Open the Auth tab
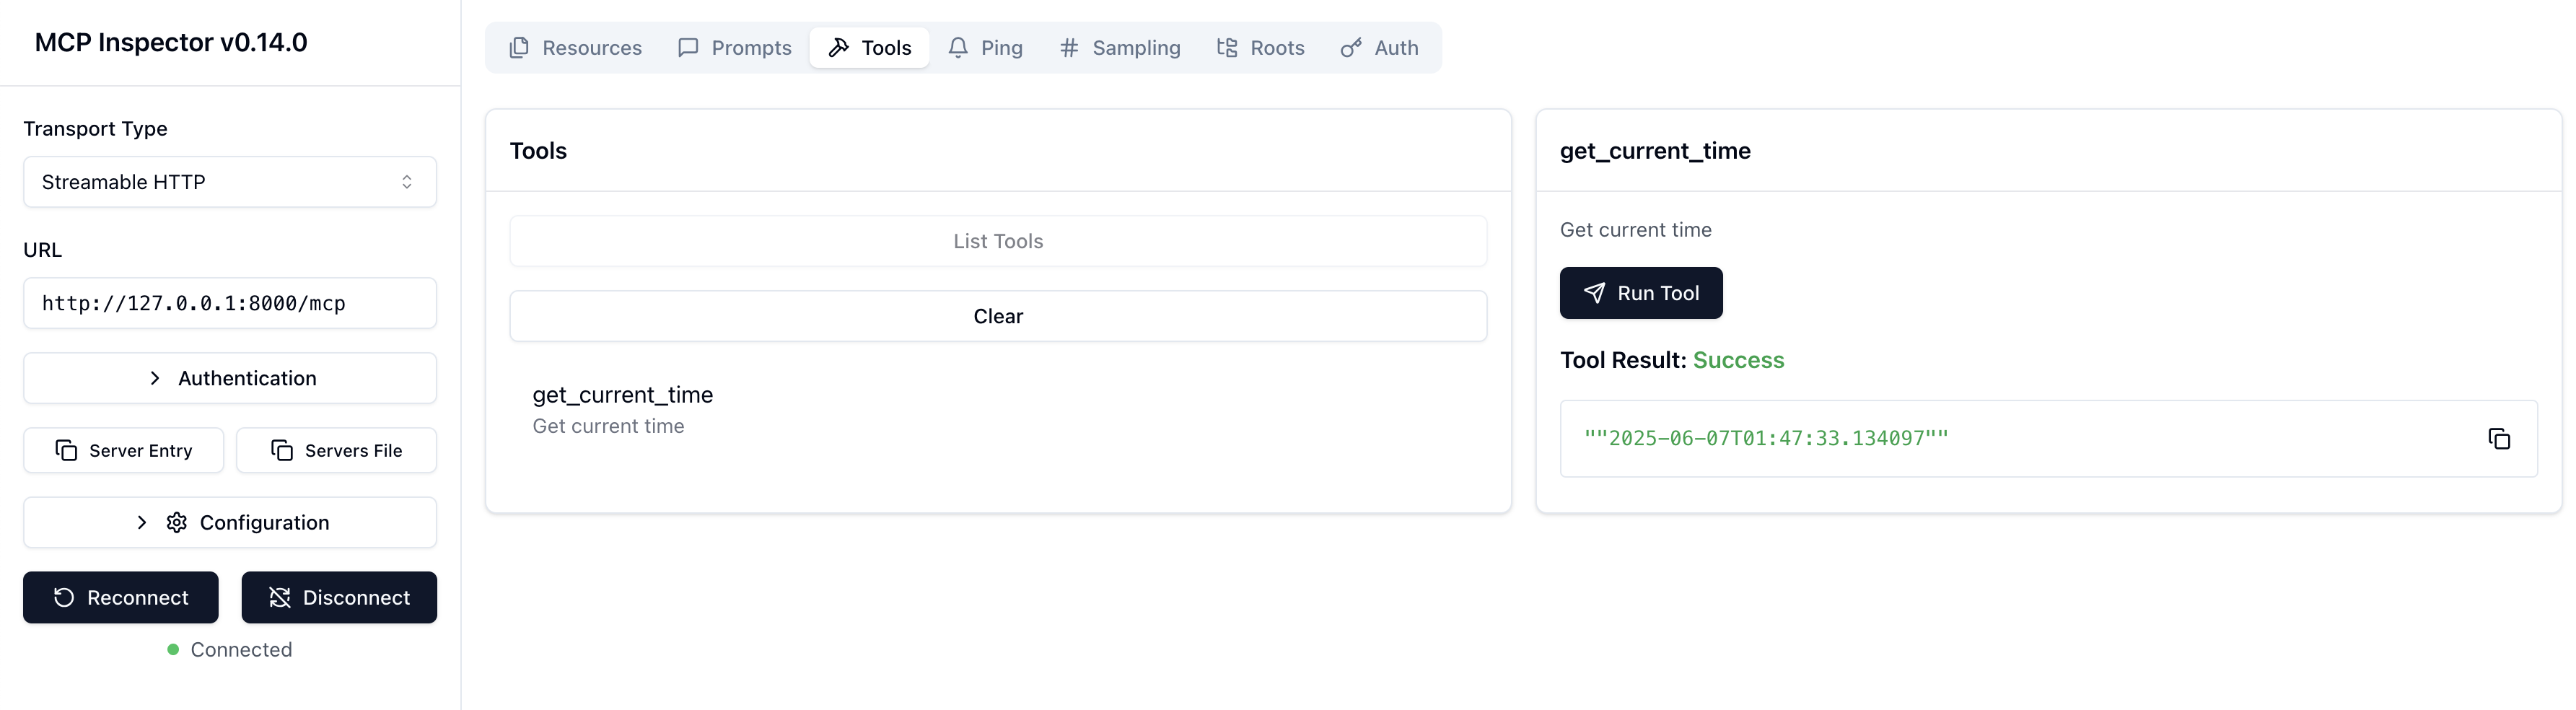2576x710 pixels. 1380,48
